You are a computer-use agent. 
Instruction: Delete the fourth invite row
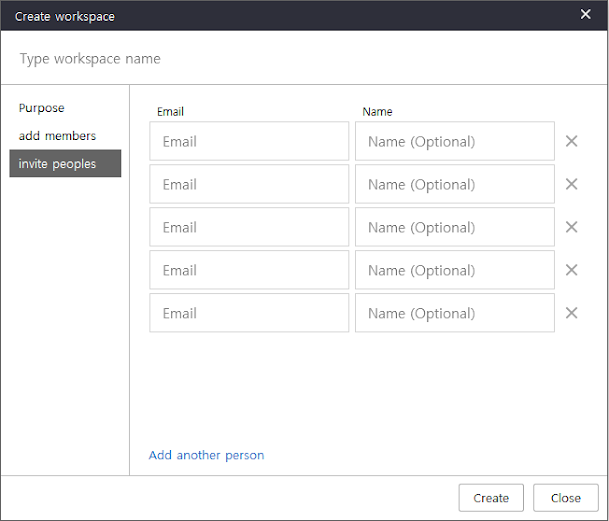pyautogui.click(x=572, y=270)
